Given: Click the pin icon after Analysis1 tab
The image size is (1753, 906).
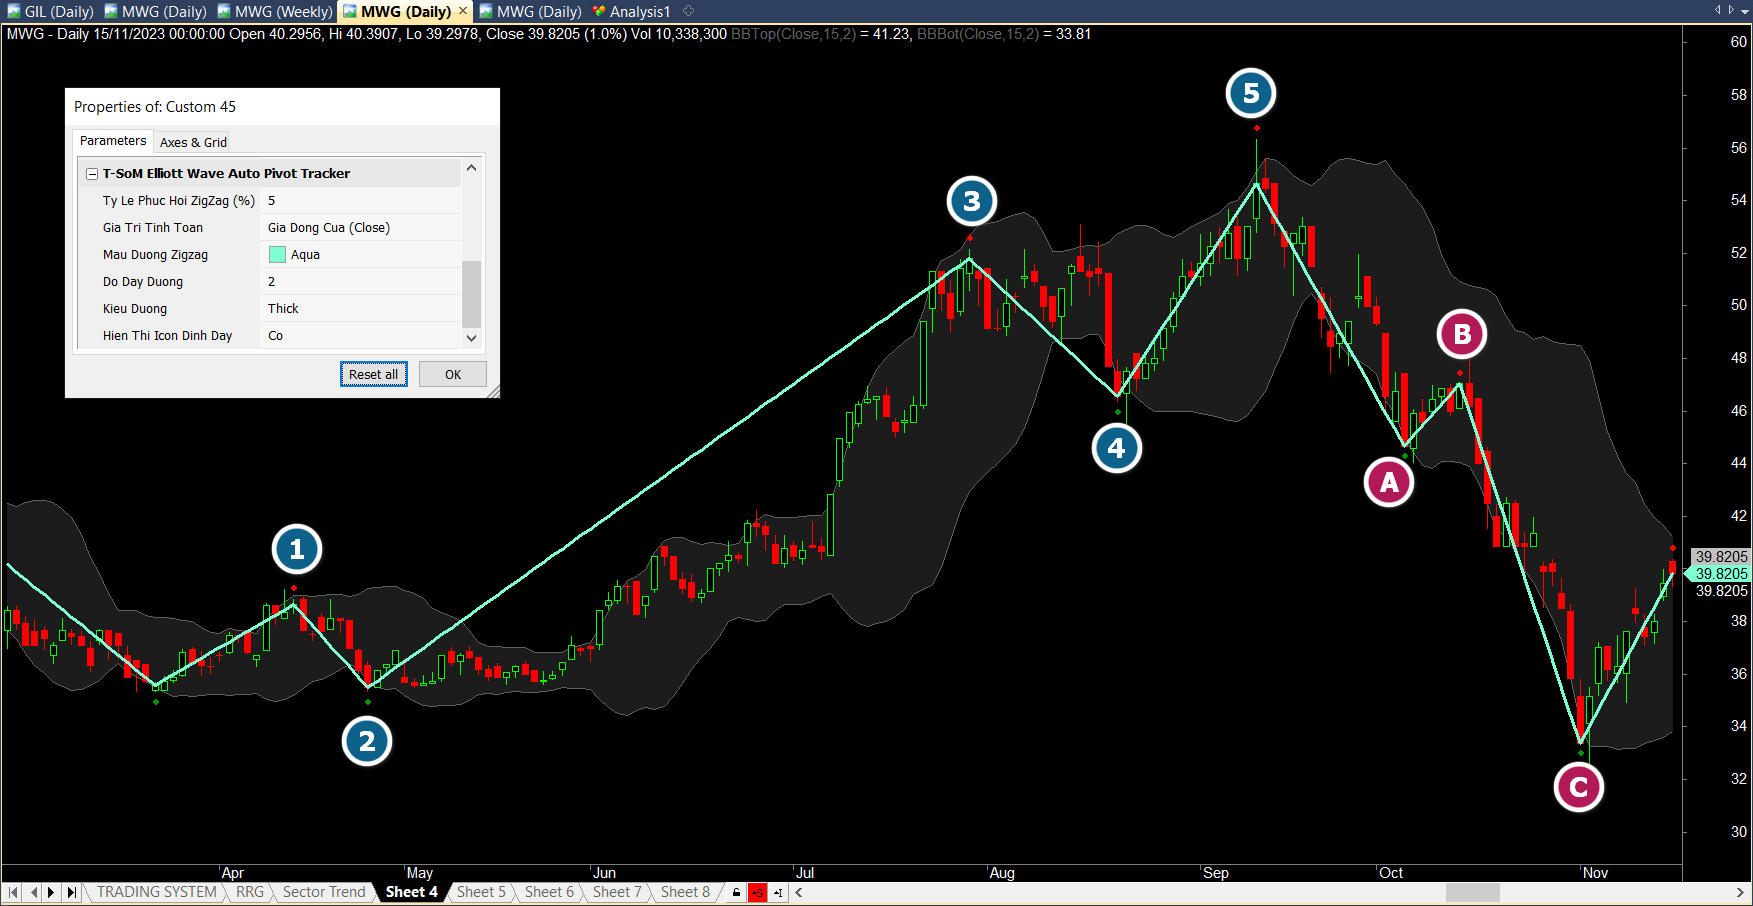Looking at the screenshot, I should [x=688, y=11].
